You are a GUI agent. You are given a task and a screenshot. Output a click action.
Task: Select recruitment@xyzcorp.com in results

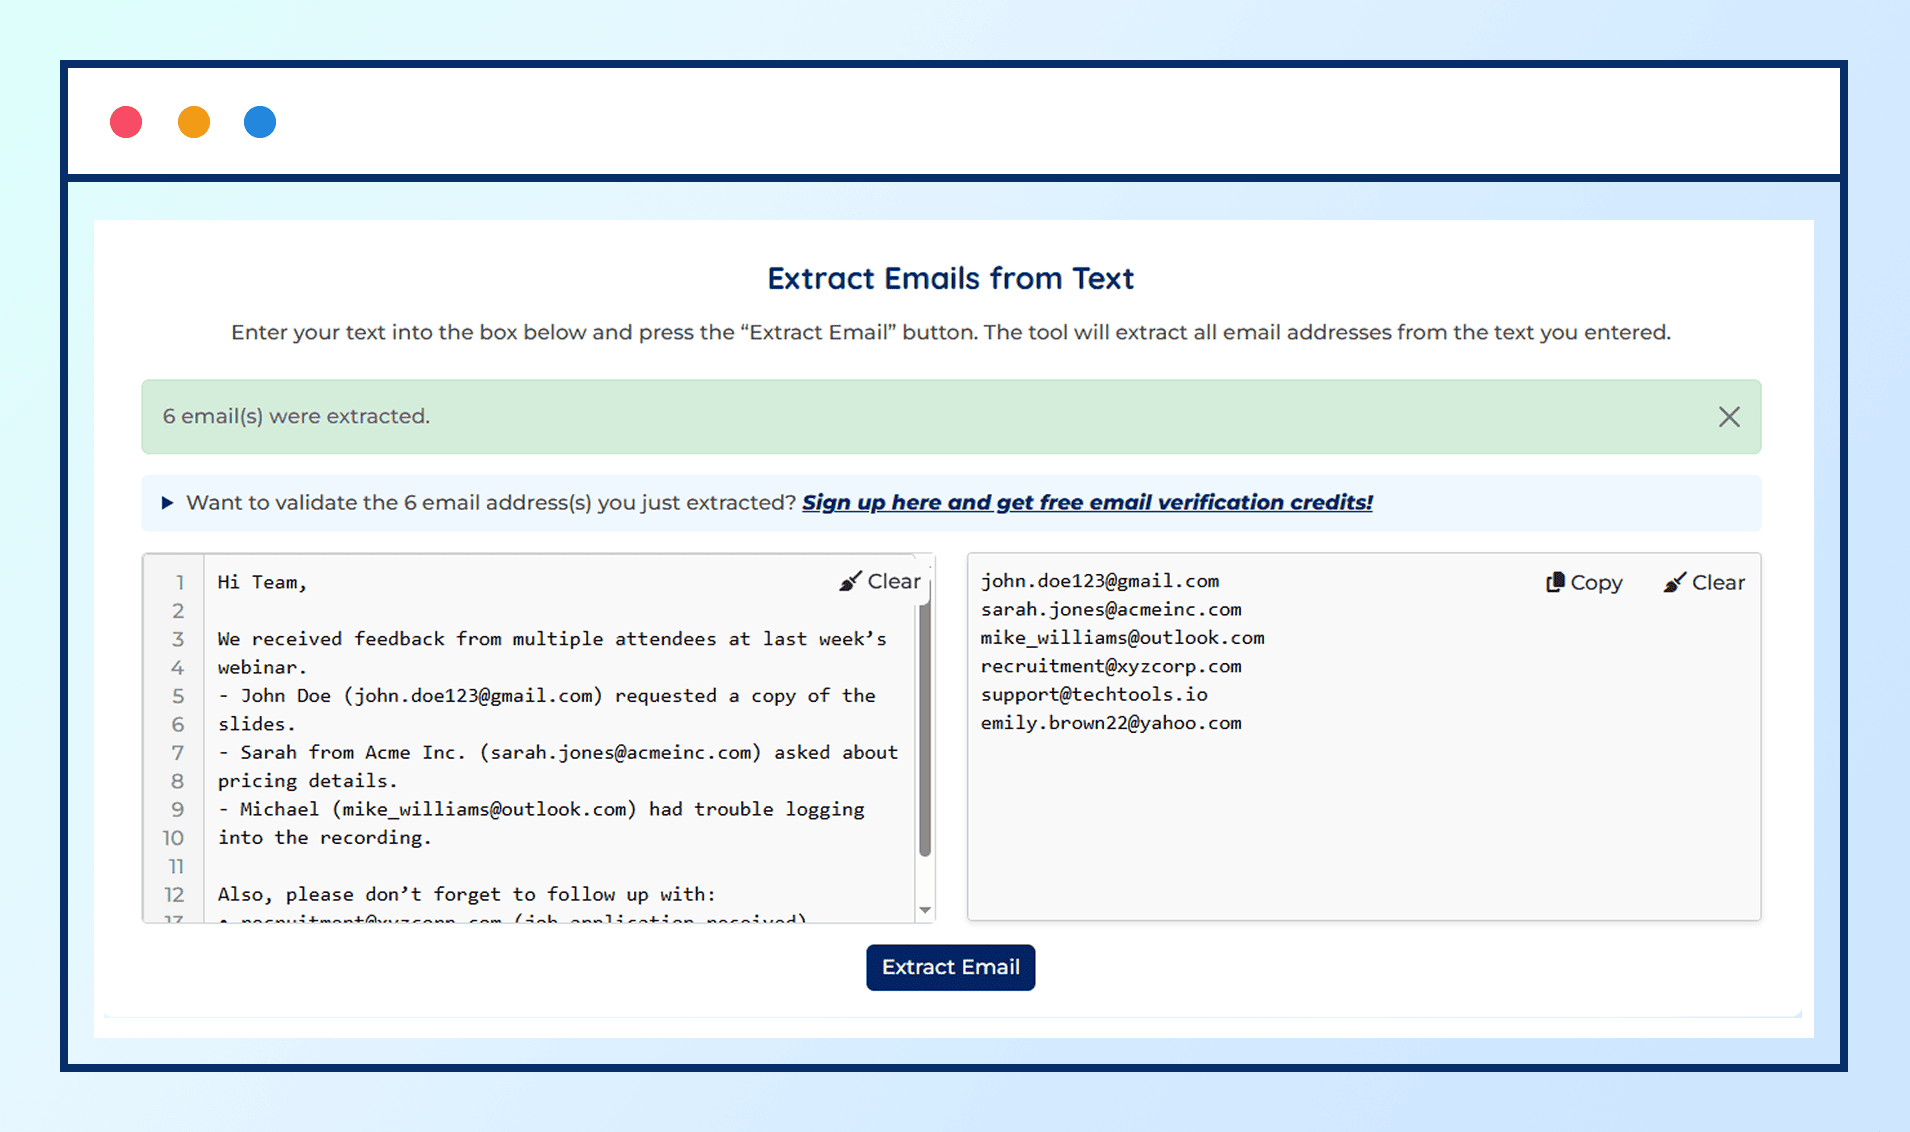(x=1112, y=666)
